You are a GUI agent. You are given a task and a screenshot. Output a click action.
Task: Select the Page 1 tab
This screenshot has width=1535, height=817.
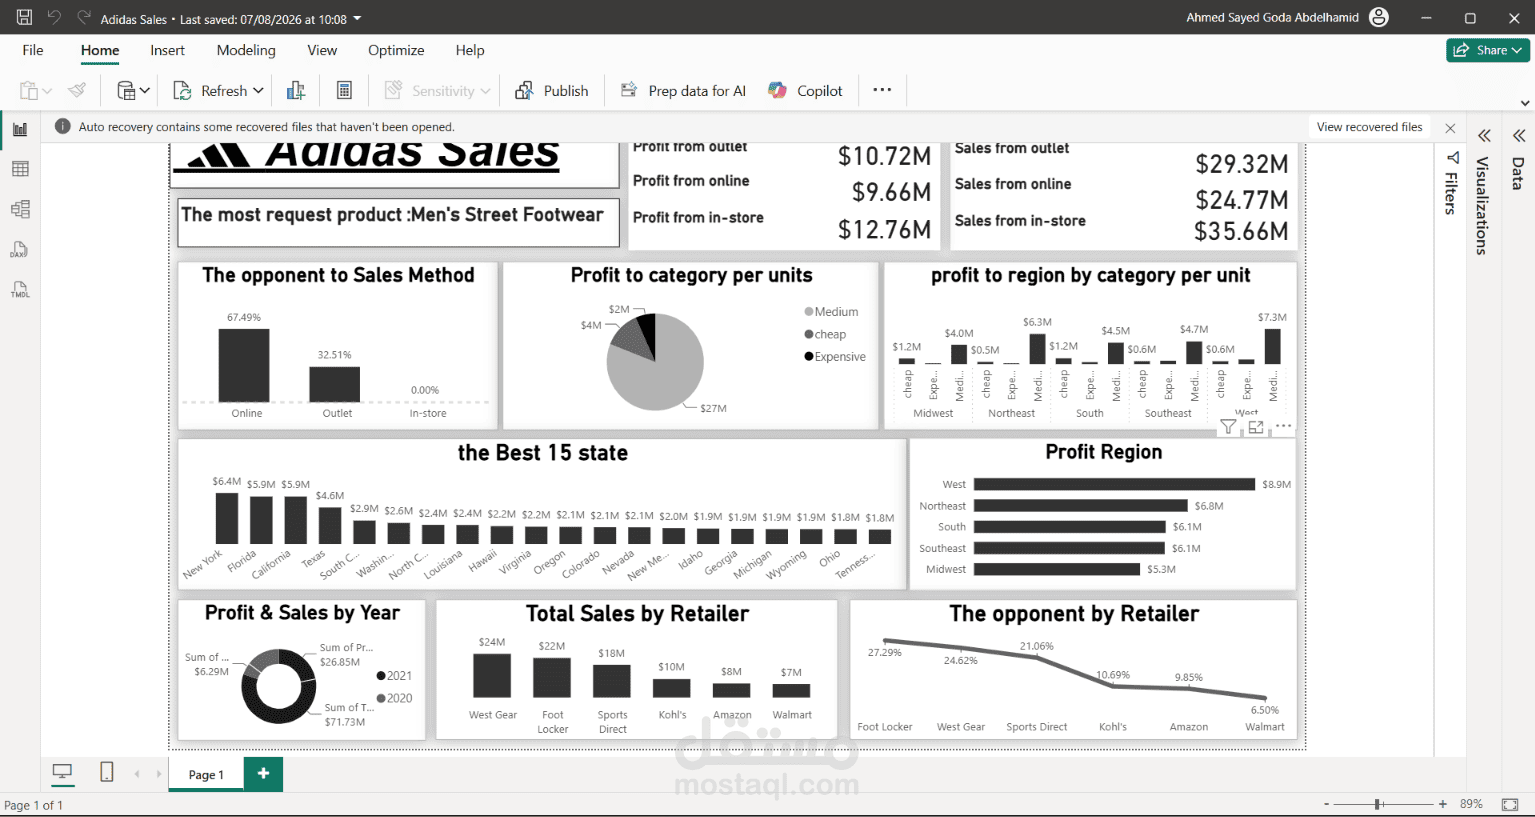tap(206, 774)
